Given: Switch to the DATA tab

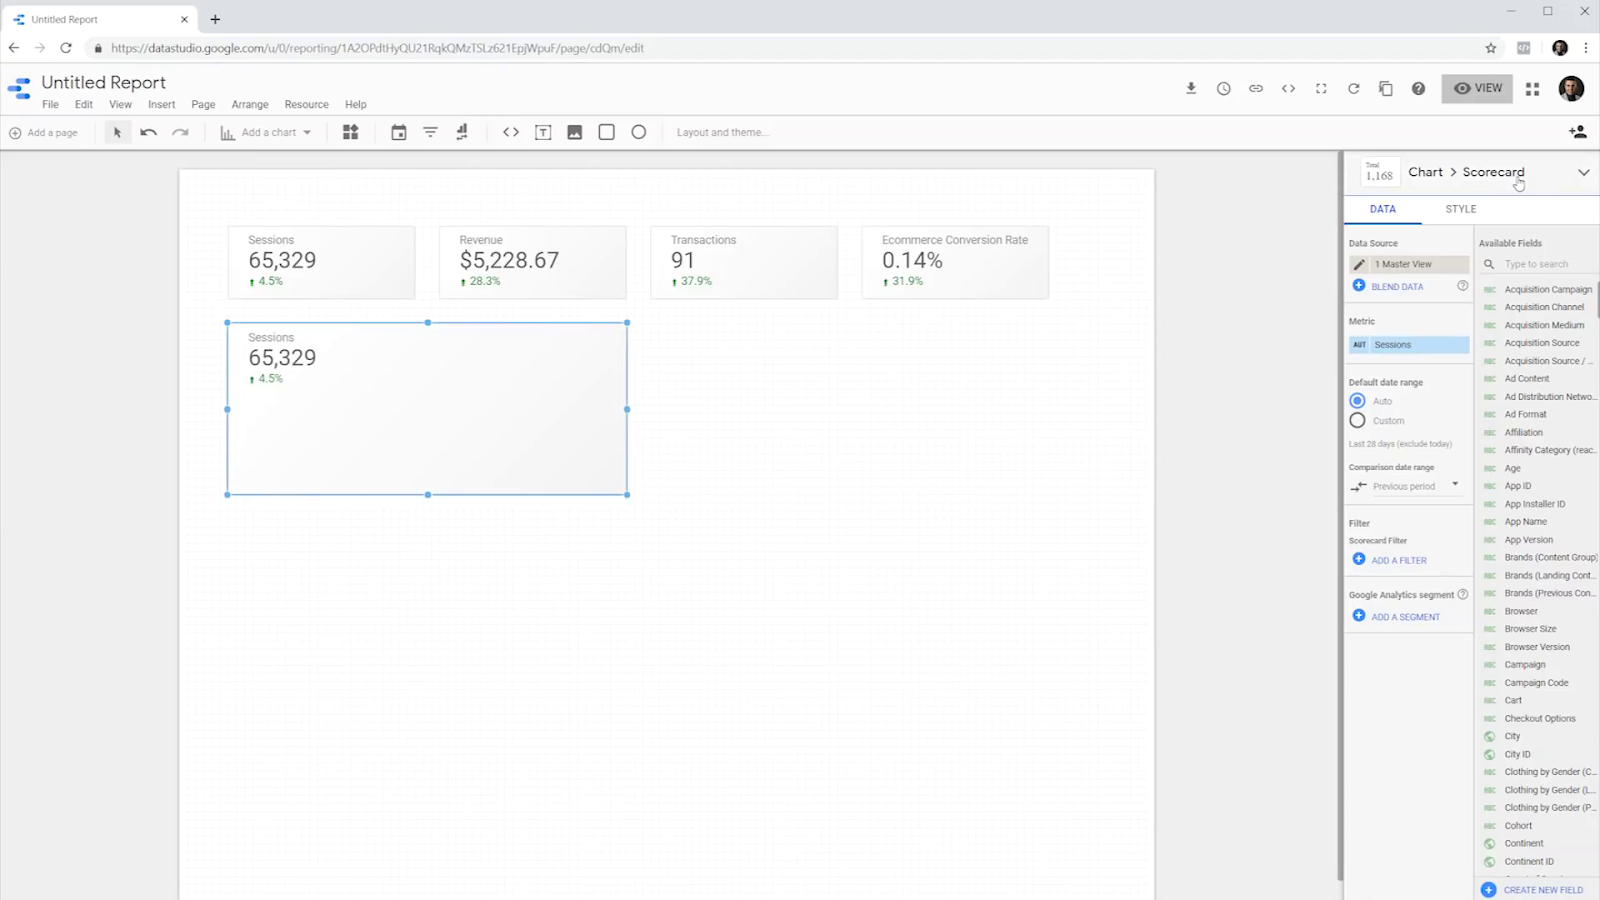Looking at the screenshot, I should point(1383,209).
